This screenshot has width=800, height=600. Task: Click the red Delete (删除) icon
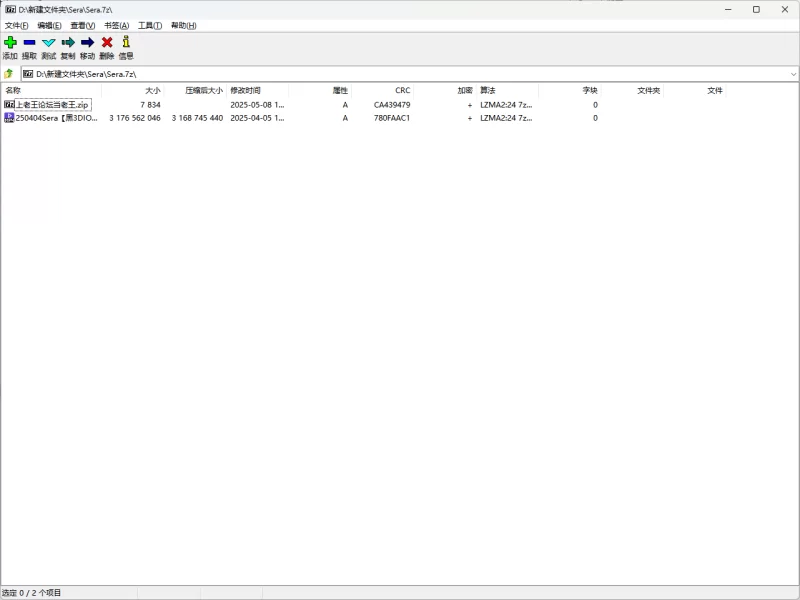tap(107, 43)
